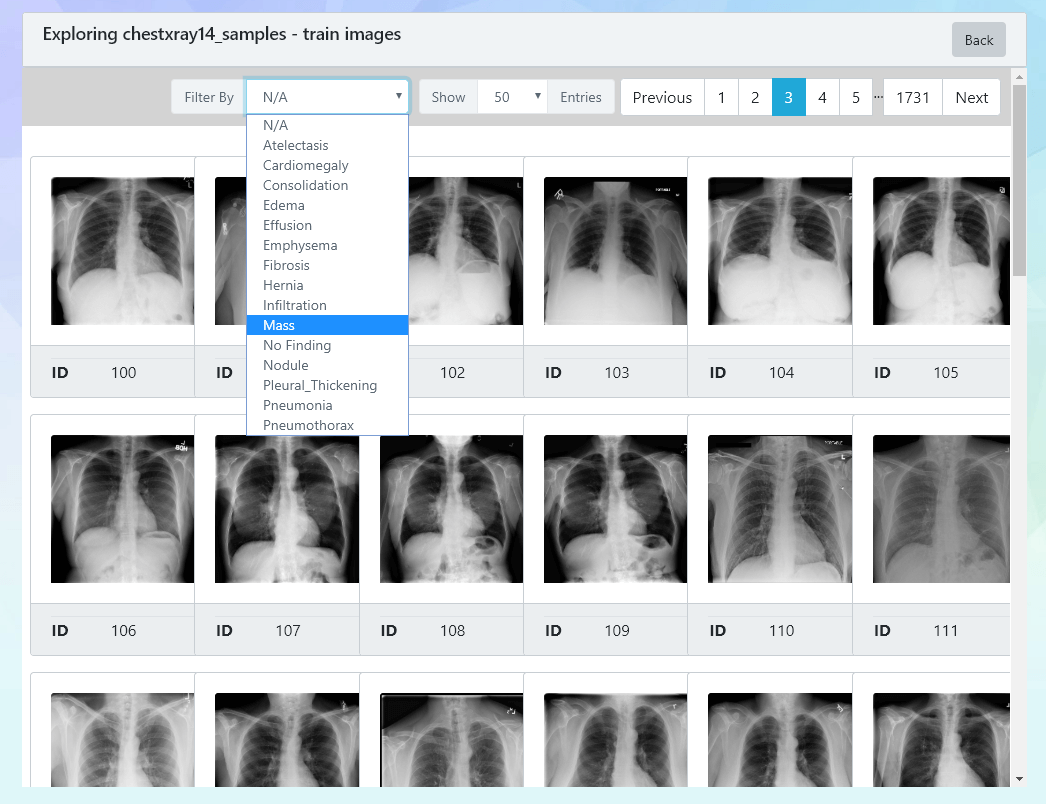Choose Nodule filter option

[327, 366]
